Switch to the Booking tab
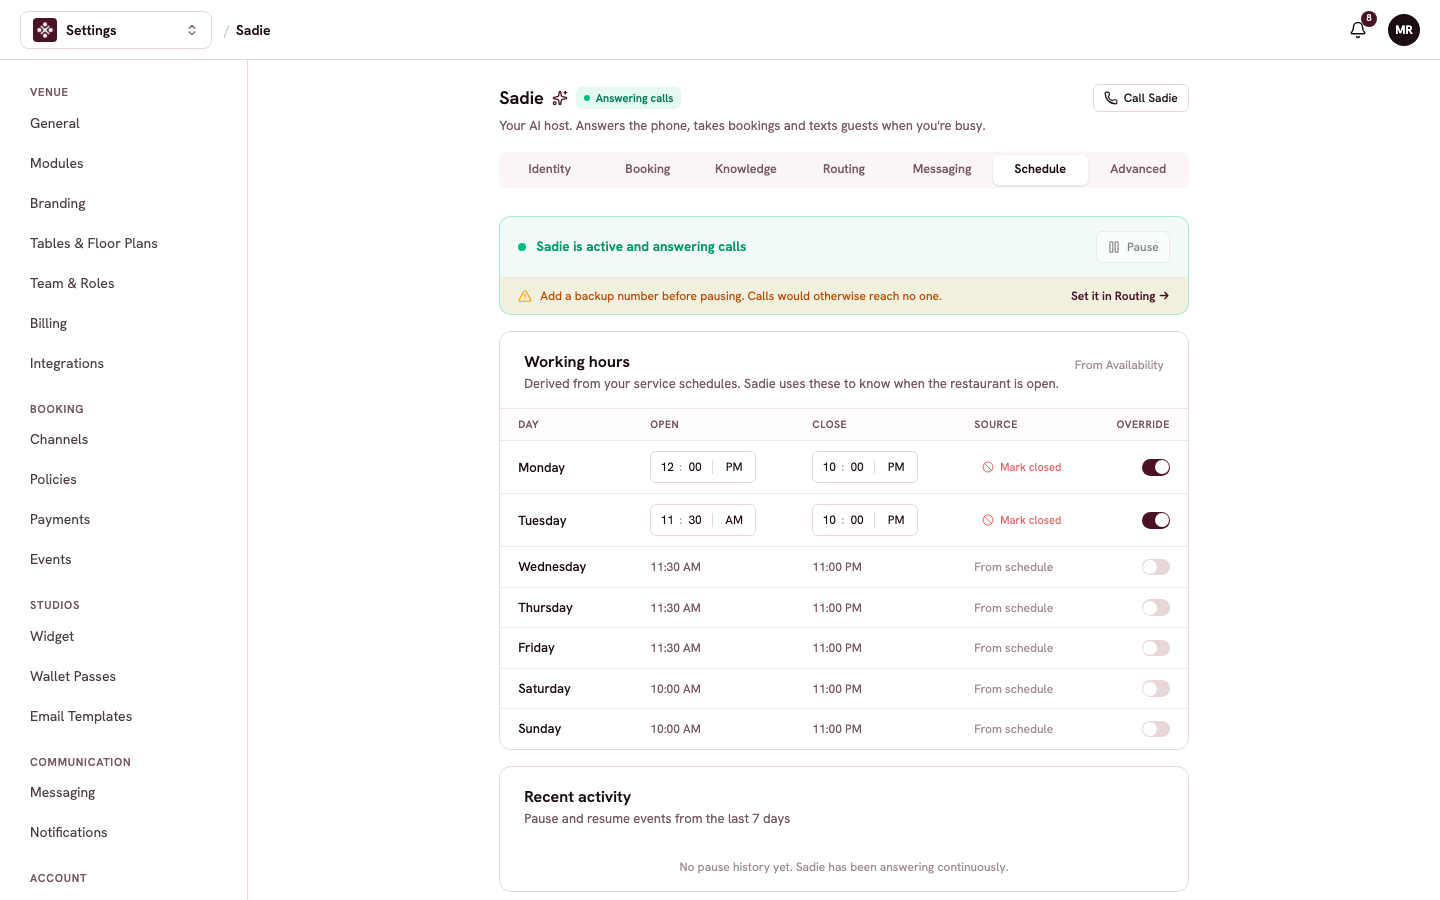Image resolution: width=1440 pixels, height=900 pixels. [648, 169]
